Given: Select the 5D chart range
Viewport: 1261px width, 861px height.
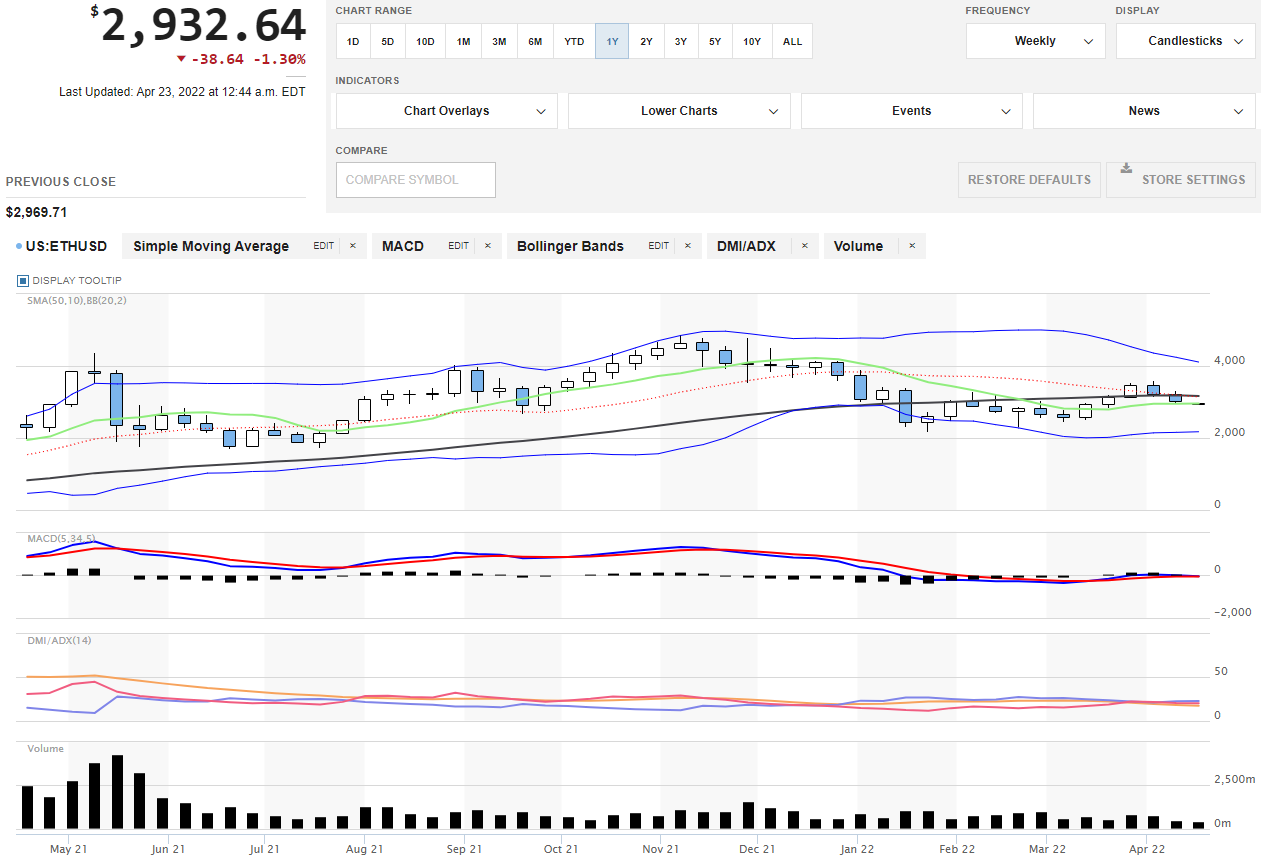Looking at the screenshot, I should (387, 42).
